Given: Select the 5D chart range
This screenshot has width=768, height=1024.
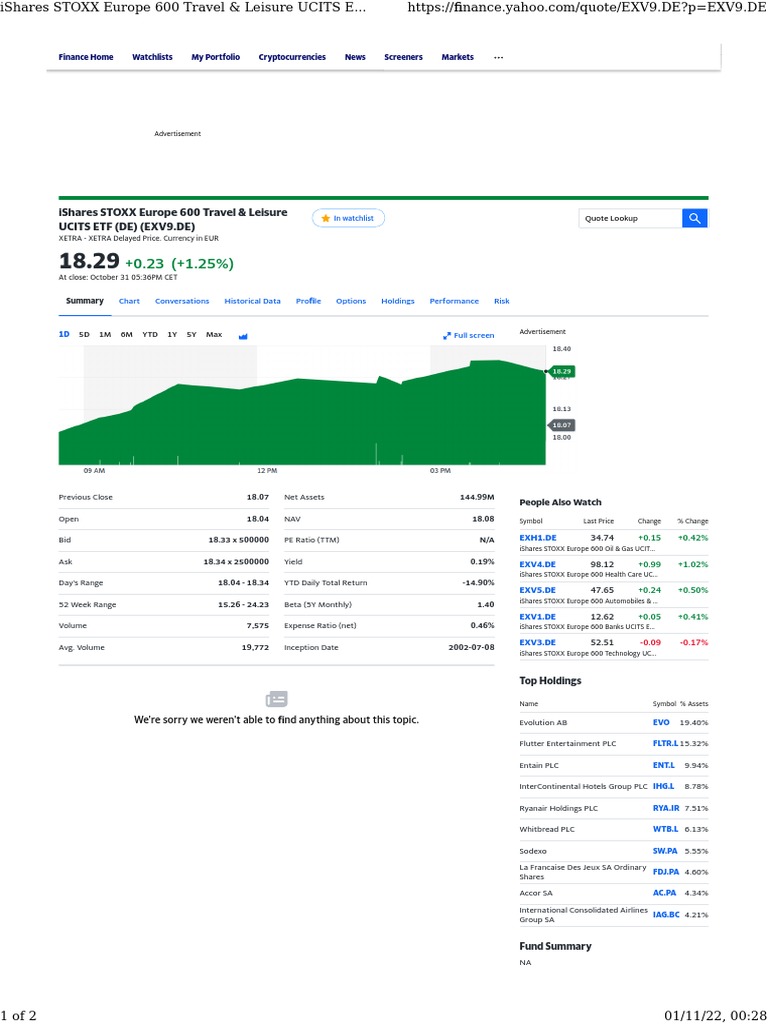Looking at the screenshot, I should 84,334.
